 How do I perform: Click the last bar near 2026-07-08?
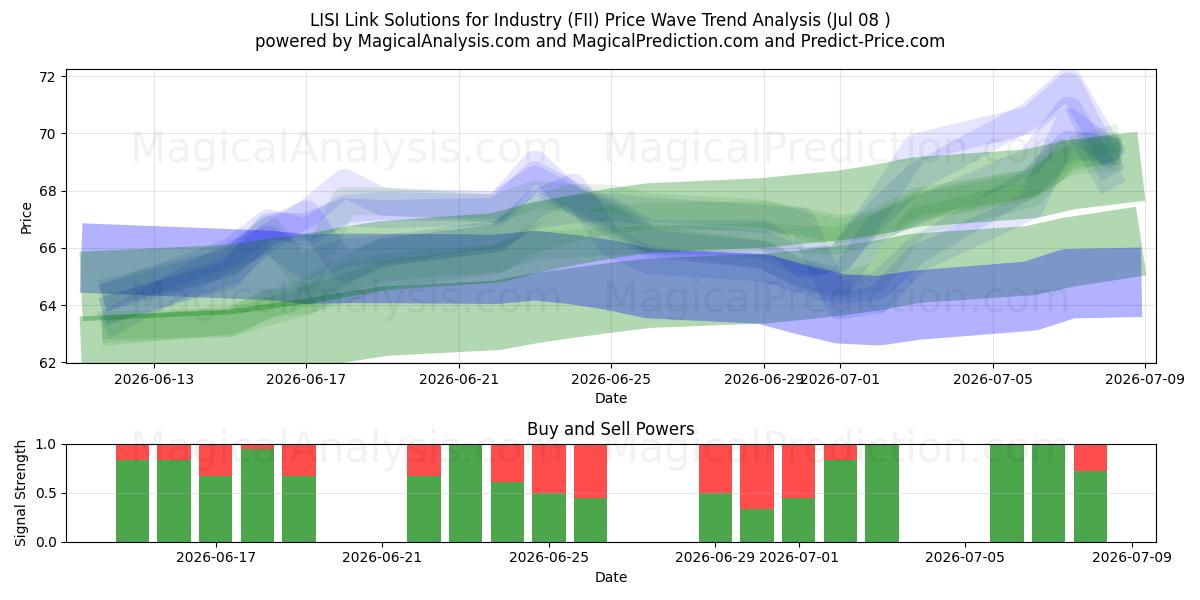click(1090, 493)
